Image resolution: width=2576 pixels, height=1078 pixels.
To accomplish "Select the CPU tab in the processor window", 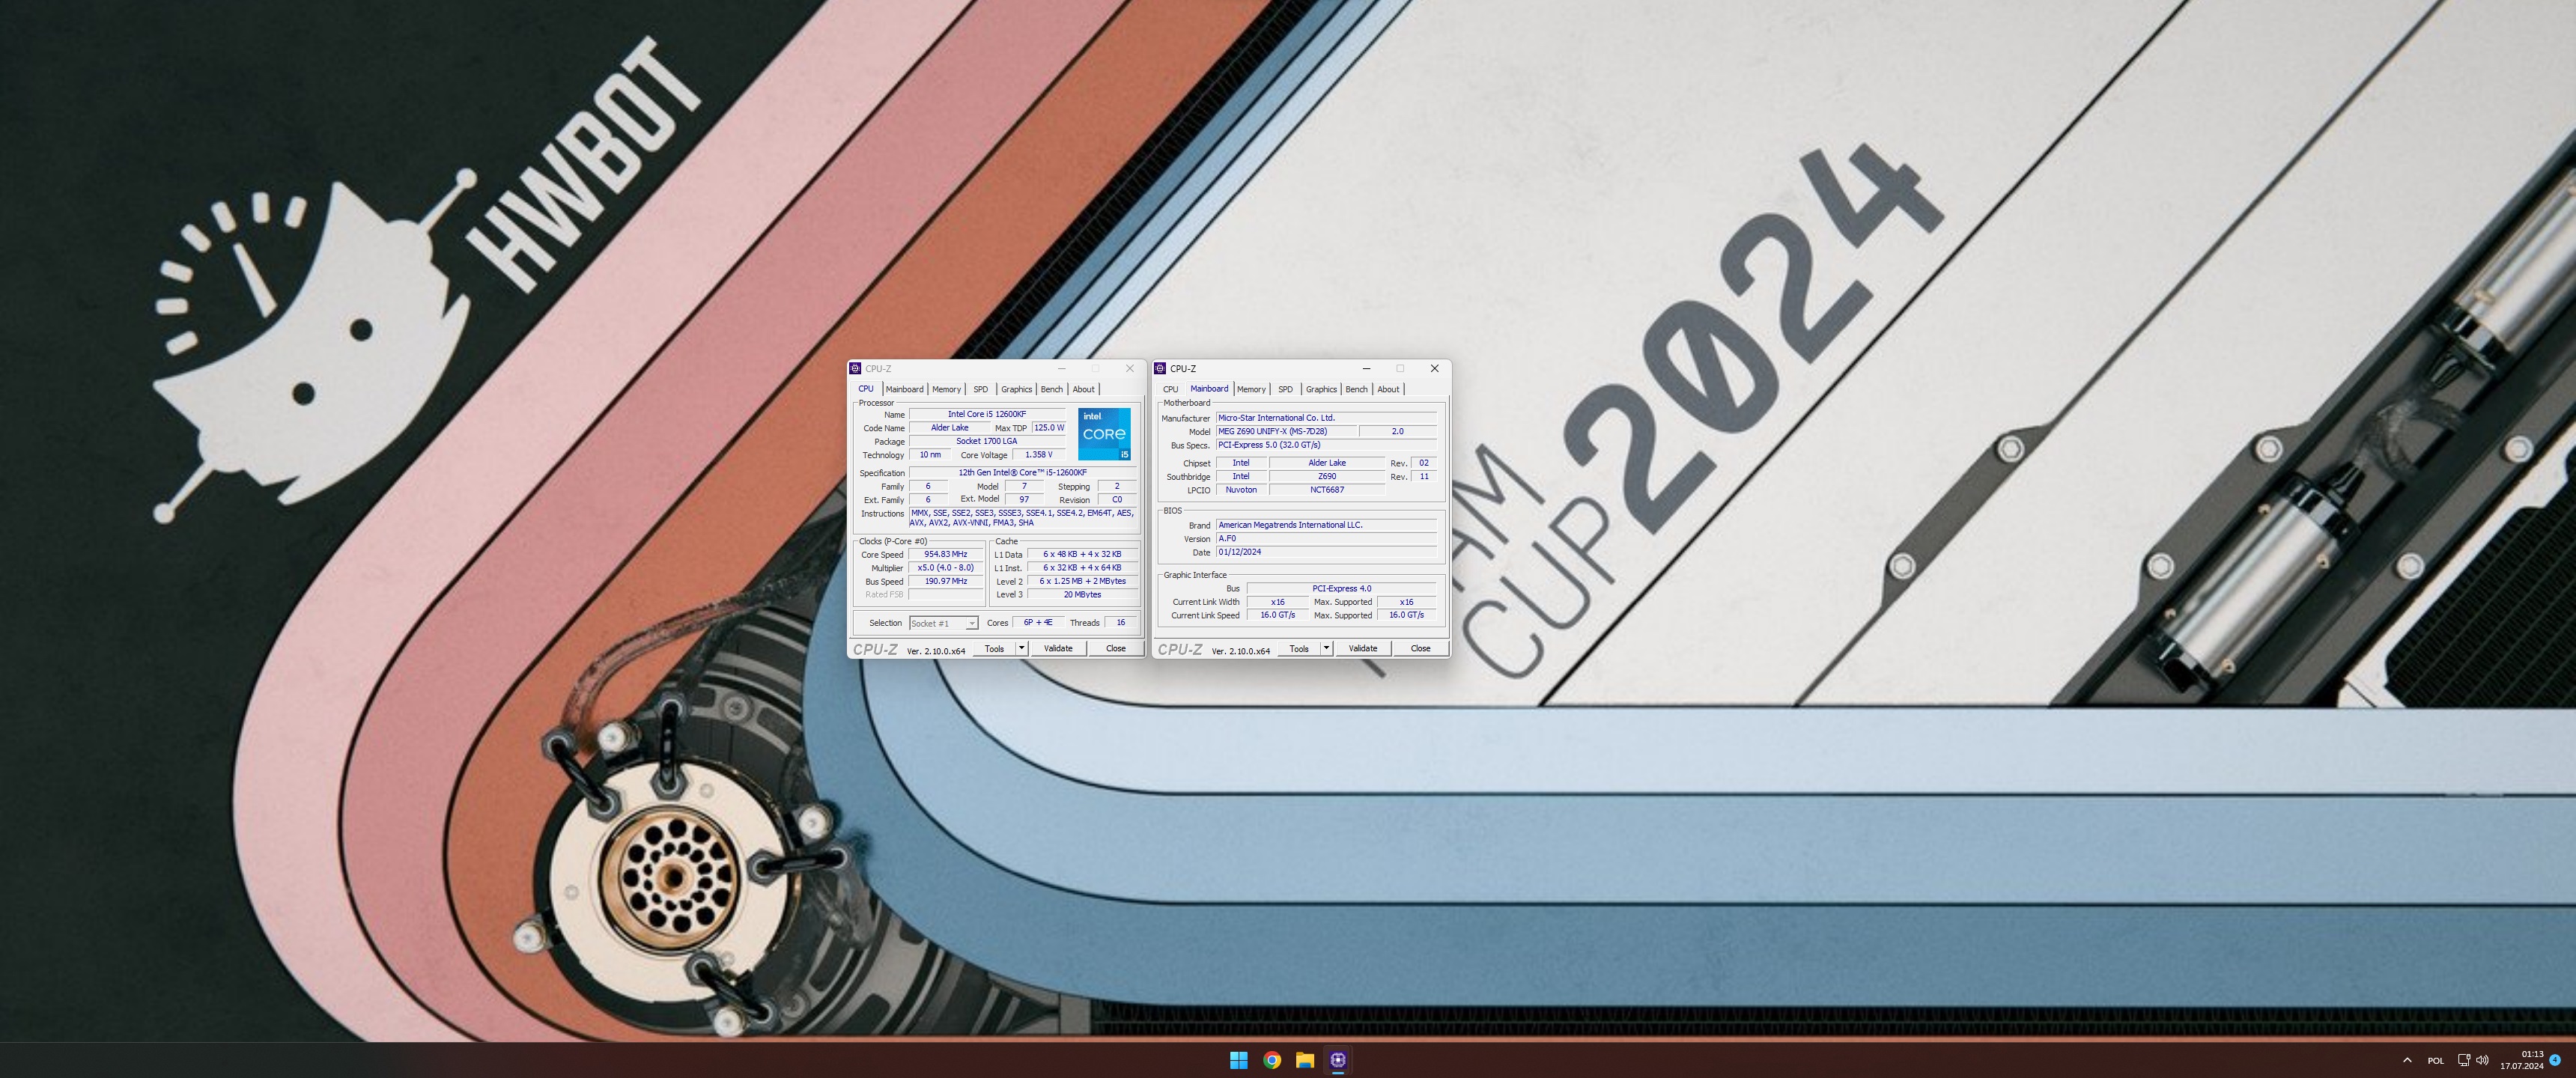I will click(x=866, y=389).
